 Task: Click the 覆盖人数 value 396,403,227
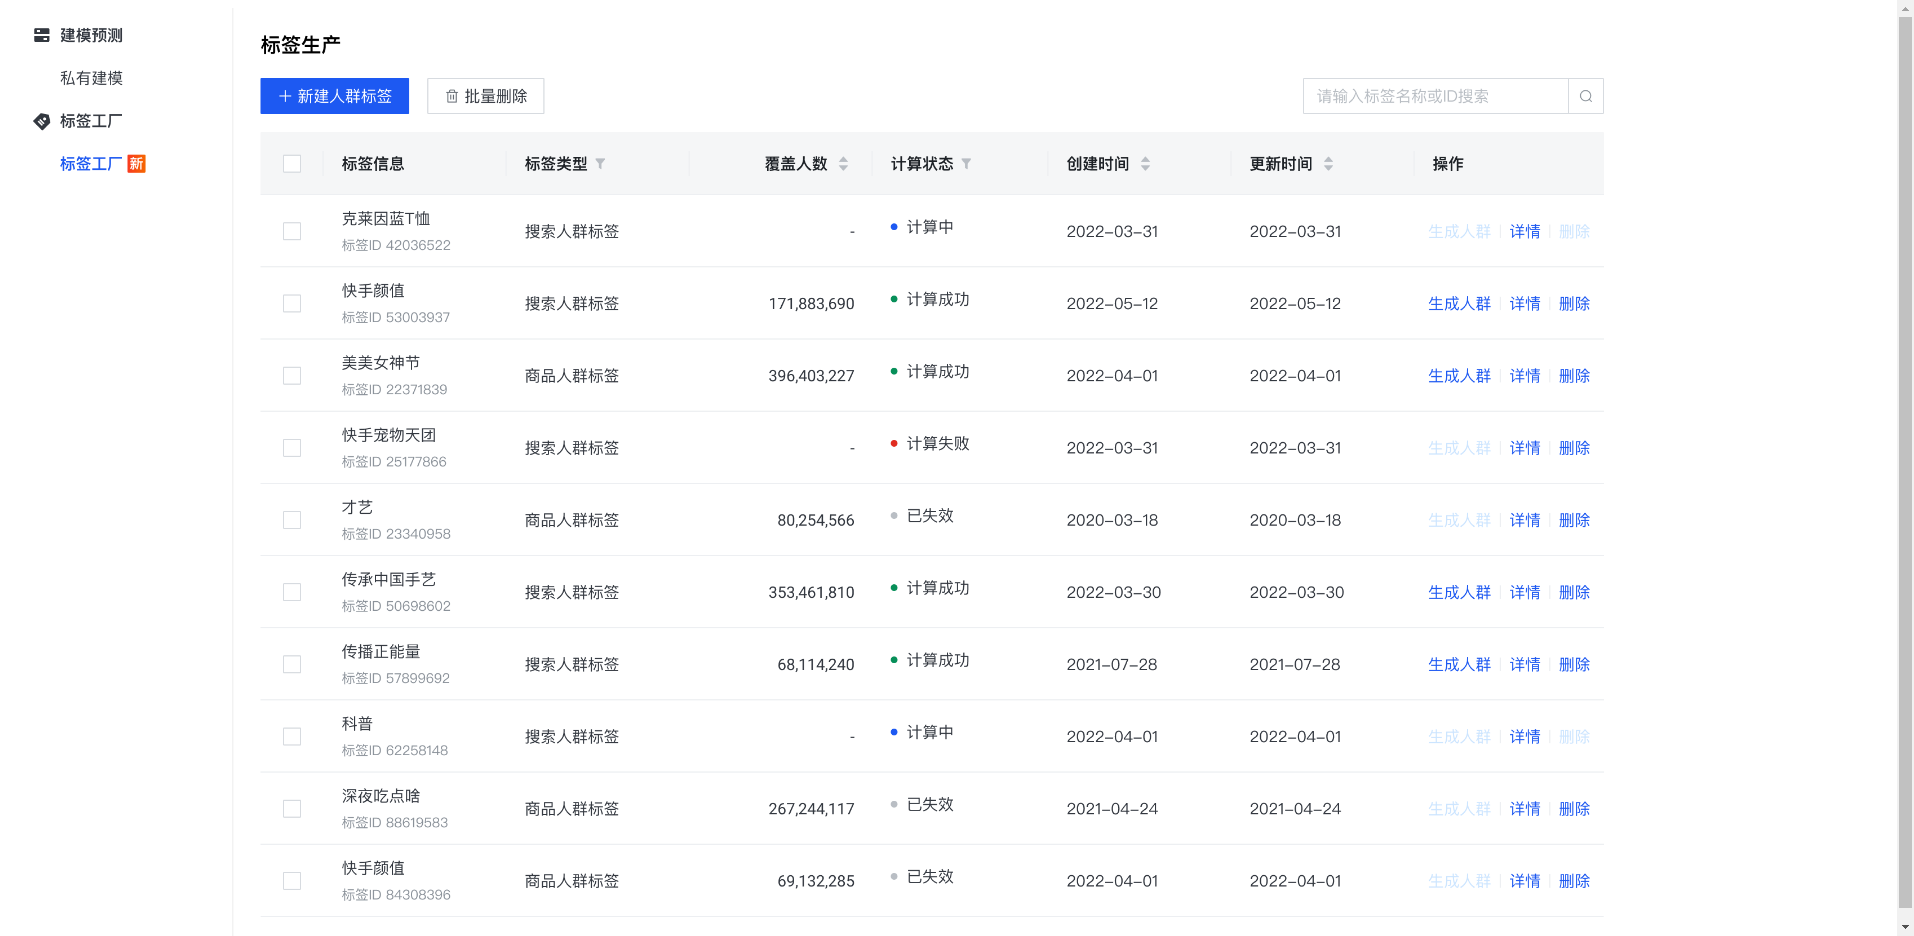click(x=811, y=376)
